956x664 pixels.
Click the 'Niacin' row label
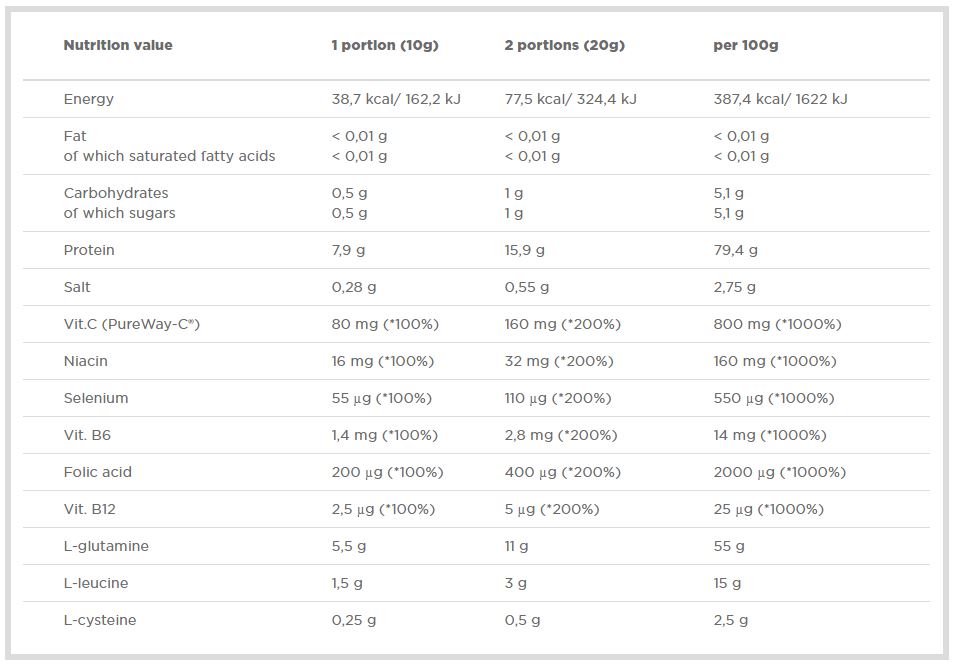[86, 361]
